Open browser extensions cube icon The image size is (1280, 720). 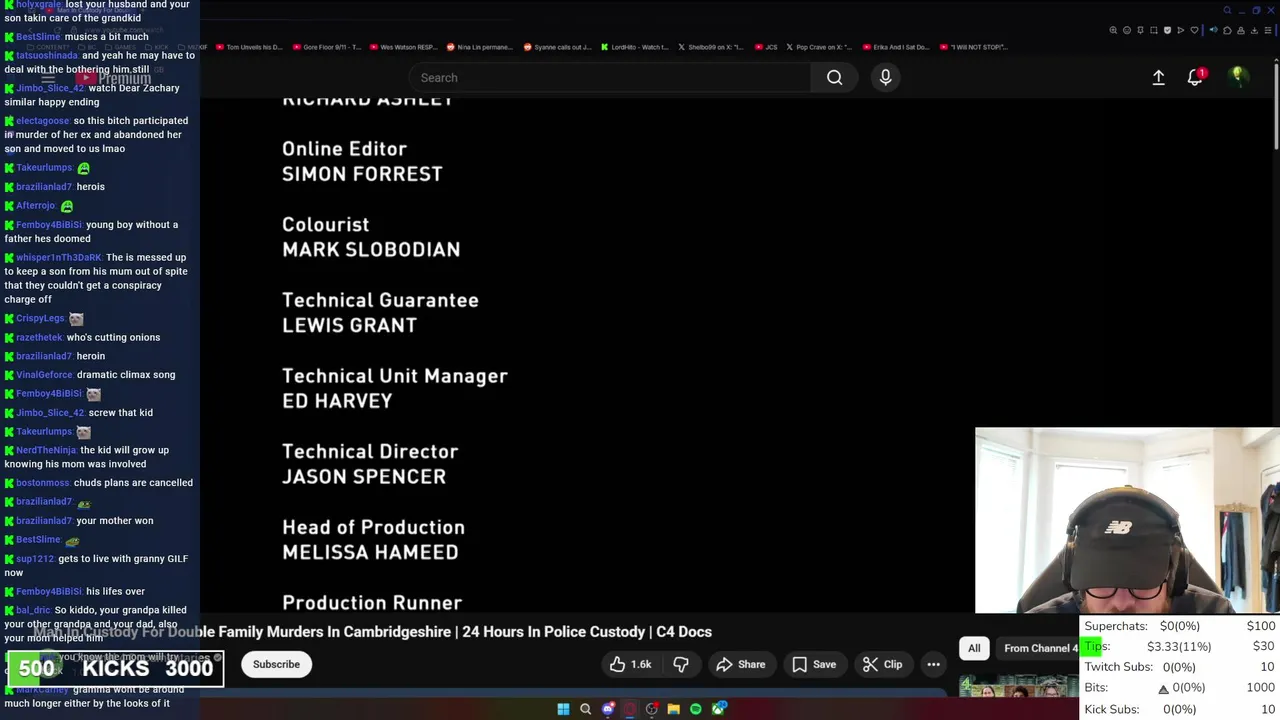pos(1227,30)
